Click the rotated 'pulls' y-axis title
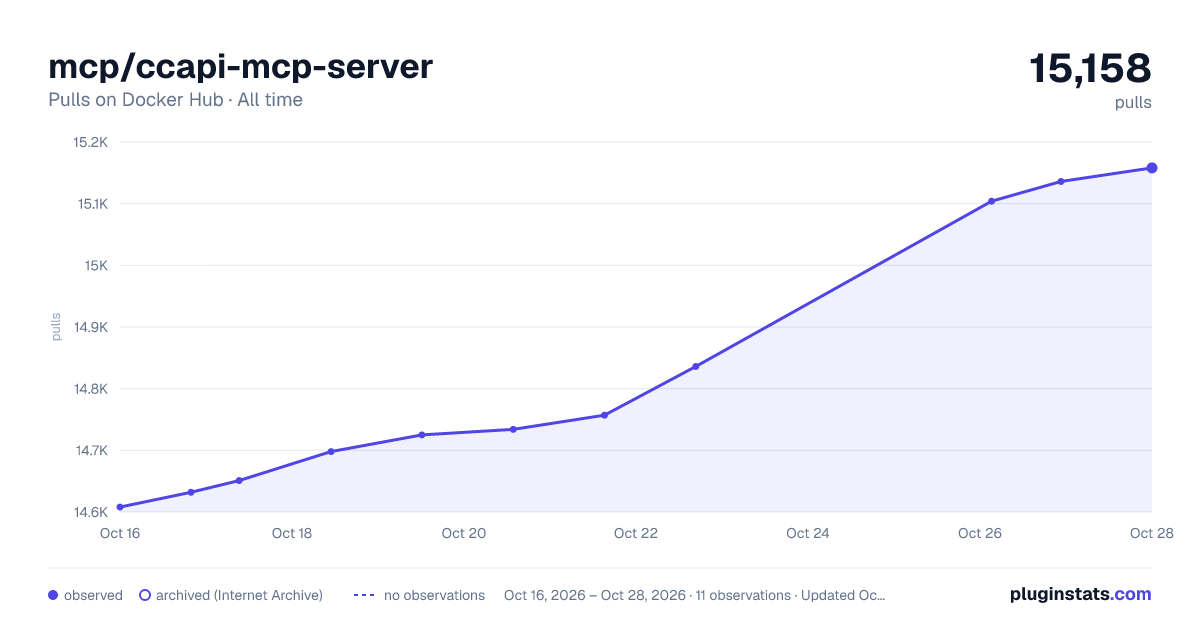This screenshot has height=630, width=1200. point(56,327)
